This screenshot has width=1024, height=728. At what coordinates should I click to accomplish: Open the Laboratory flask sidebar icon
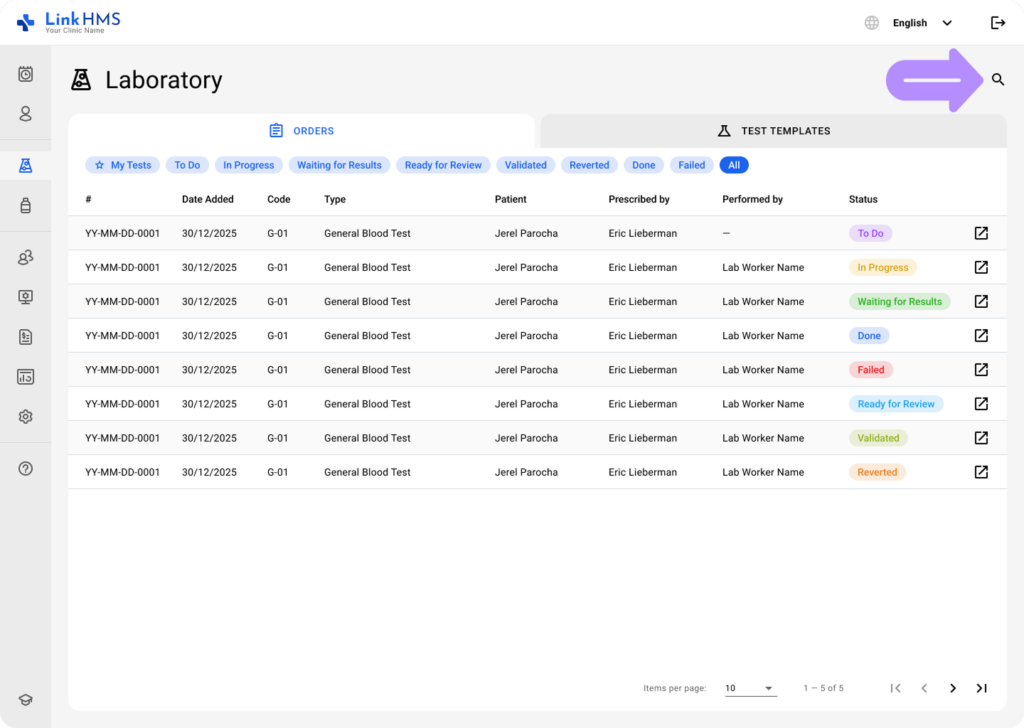coord(26,165)
